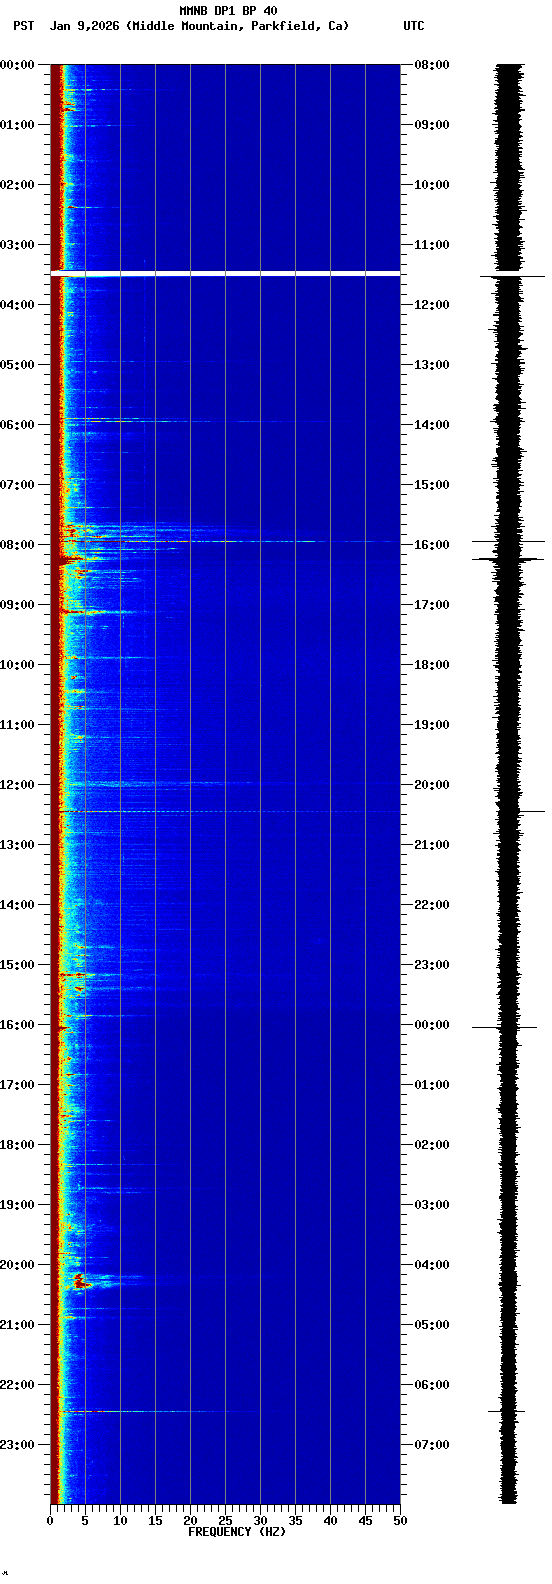Click the frequency axis value 25
Viewport: 552px width, 1584px height.
[x=225, y=1521]
